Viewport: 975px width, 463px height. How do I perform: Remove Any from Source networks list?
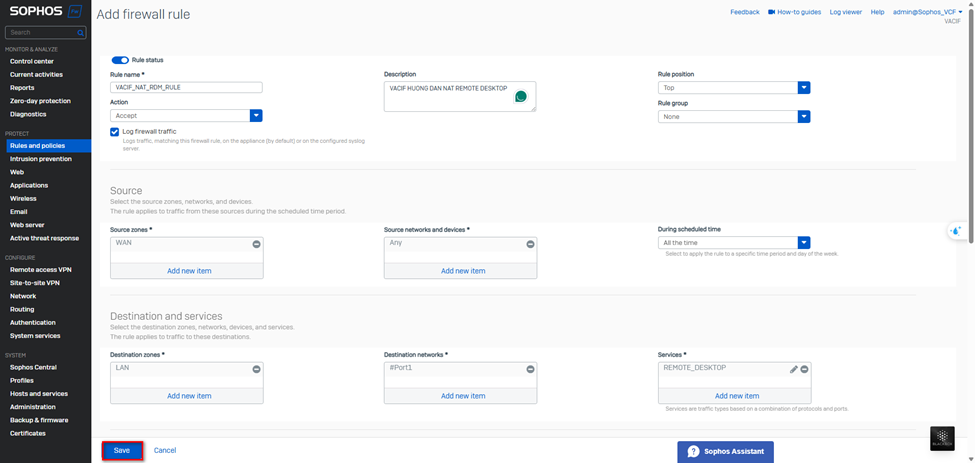pos(530,244)
